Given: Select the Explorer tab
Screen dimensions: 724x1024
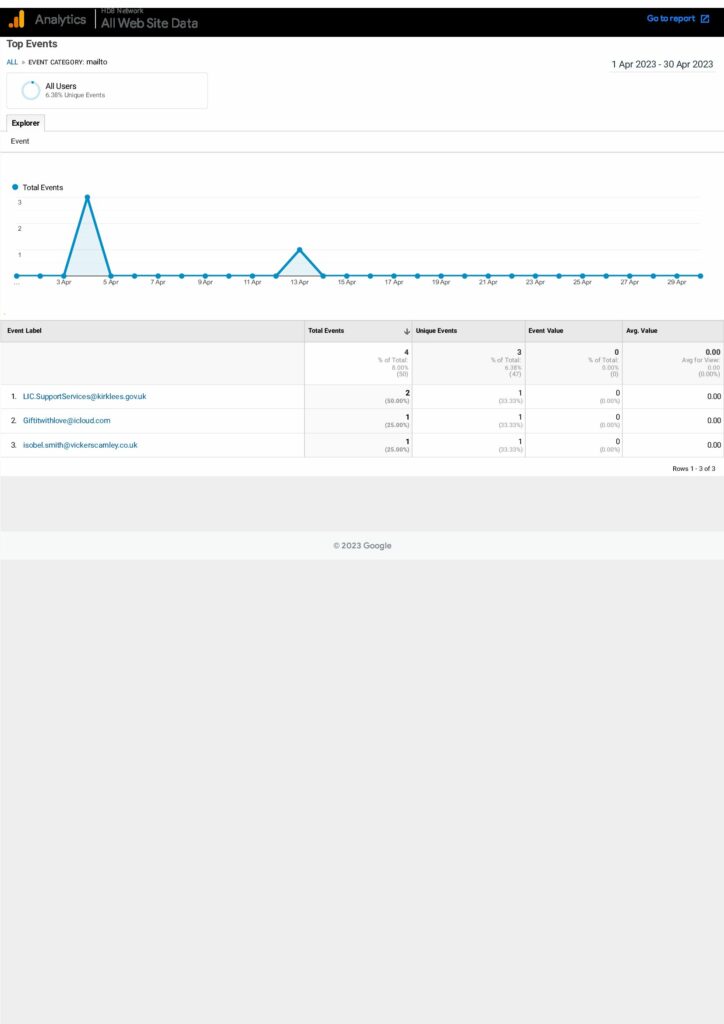Looking at the screenshot, I should tap(26, 123).
